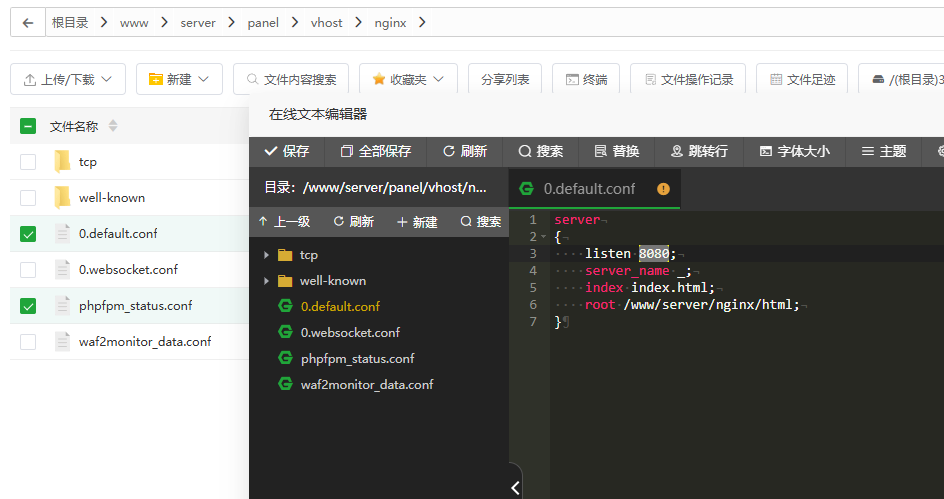Go to the www breadcrumb folder
Image resolution: width=944 pixels, height=499 pixels.
click(134, 23)
